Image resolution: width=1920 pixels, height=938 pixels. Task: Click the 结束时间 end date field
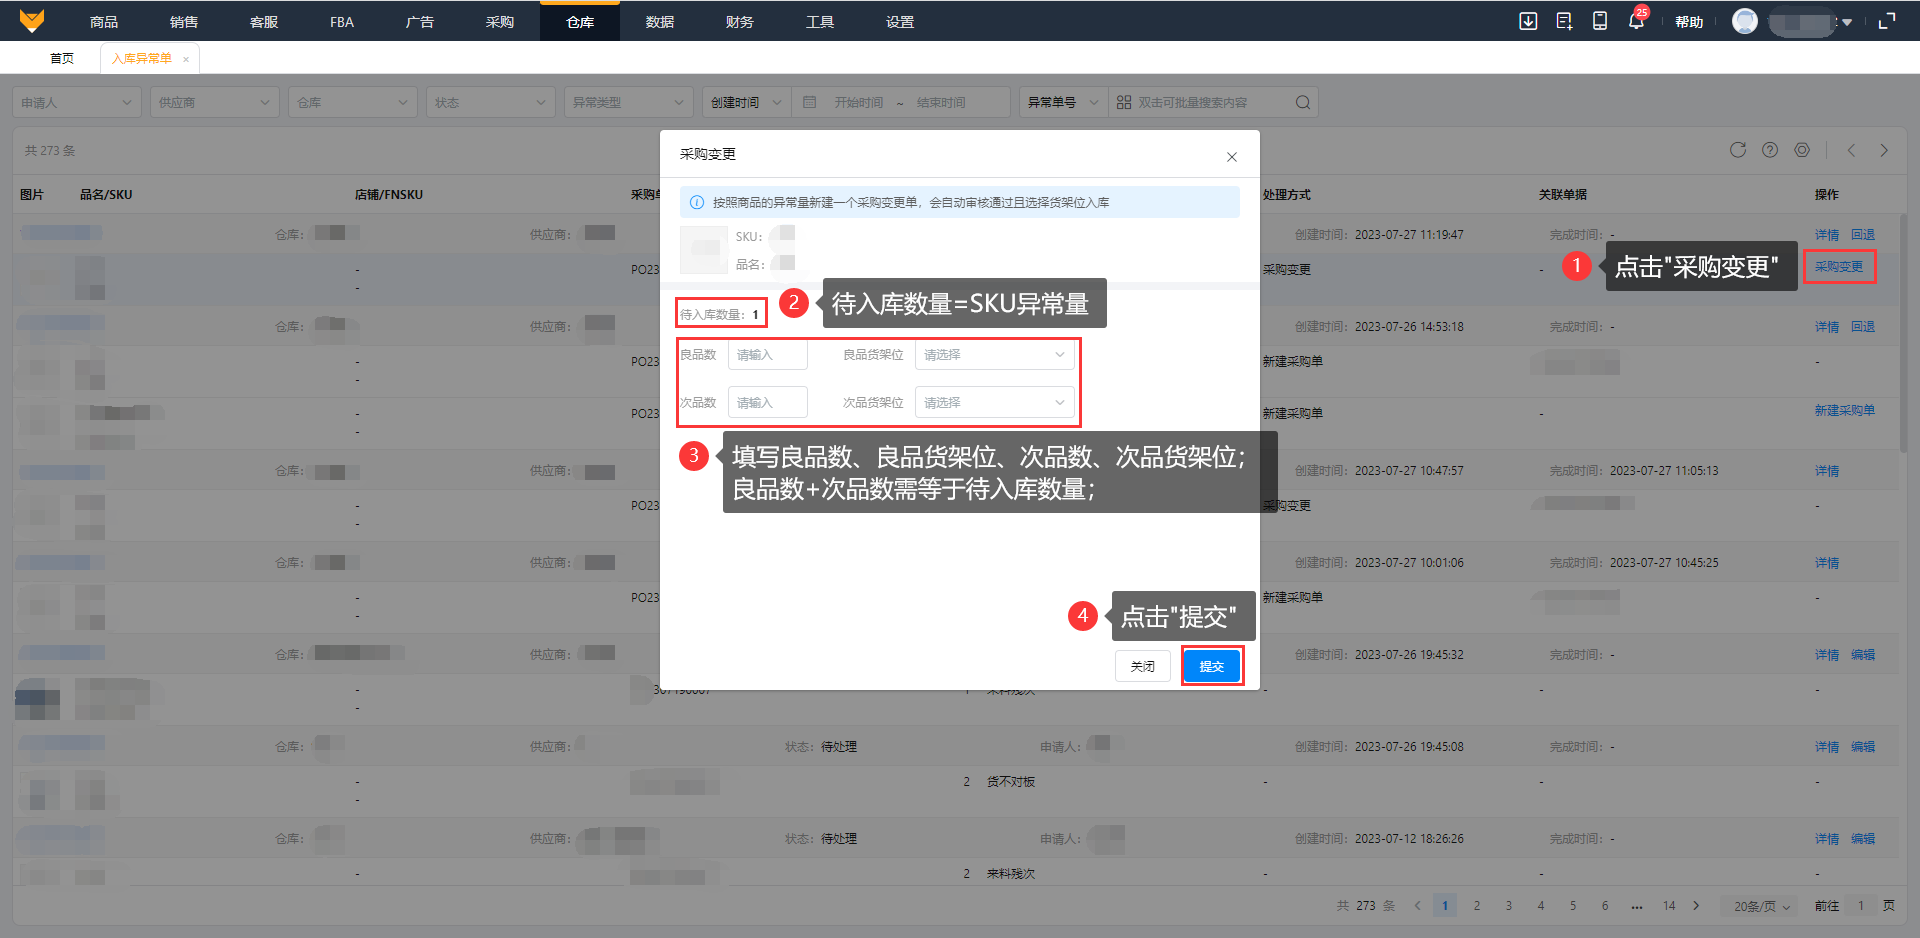coord(941,102)
